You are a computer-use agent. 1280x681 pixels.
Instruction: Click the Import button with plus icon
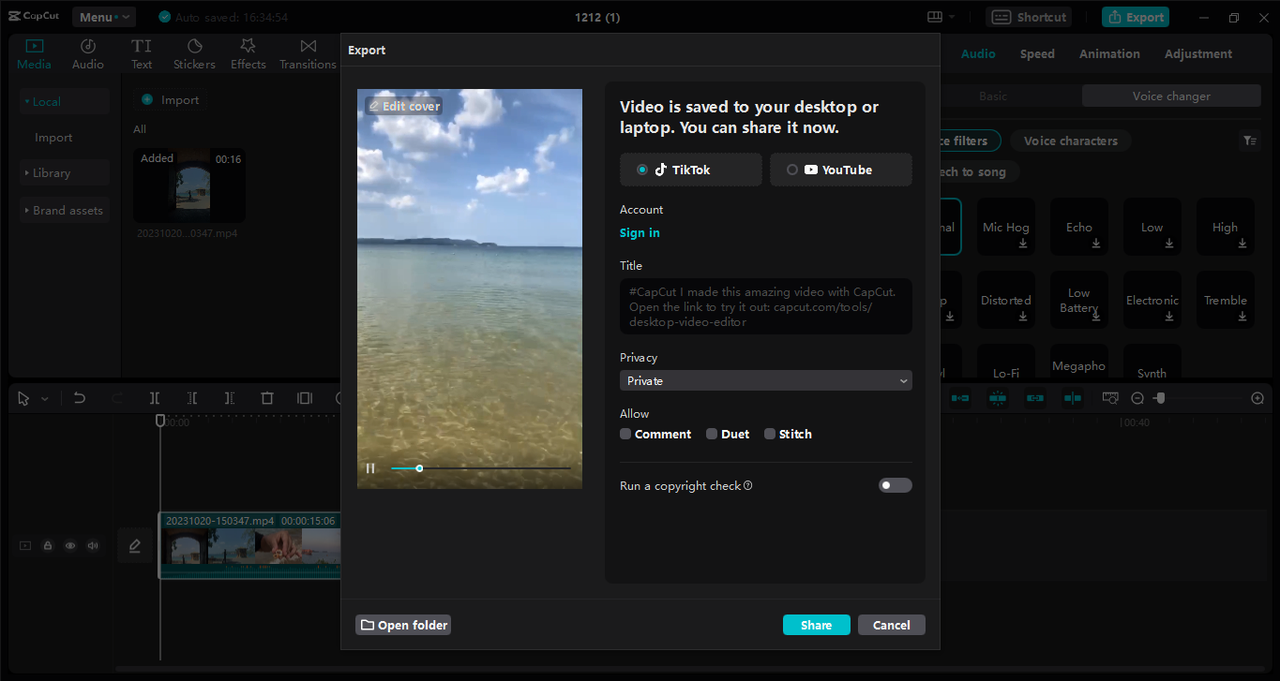tap(170, 100)
